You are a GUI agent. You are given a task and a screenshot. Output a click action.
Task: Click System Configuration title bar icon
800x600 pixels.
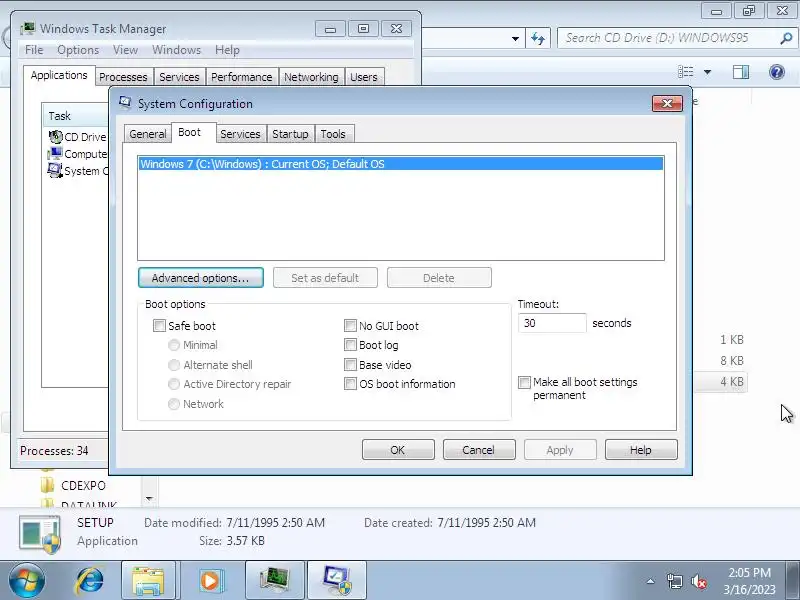point(125,103)
